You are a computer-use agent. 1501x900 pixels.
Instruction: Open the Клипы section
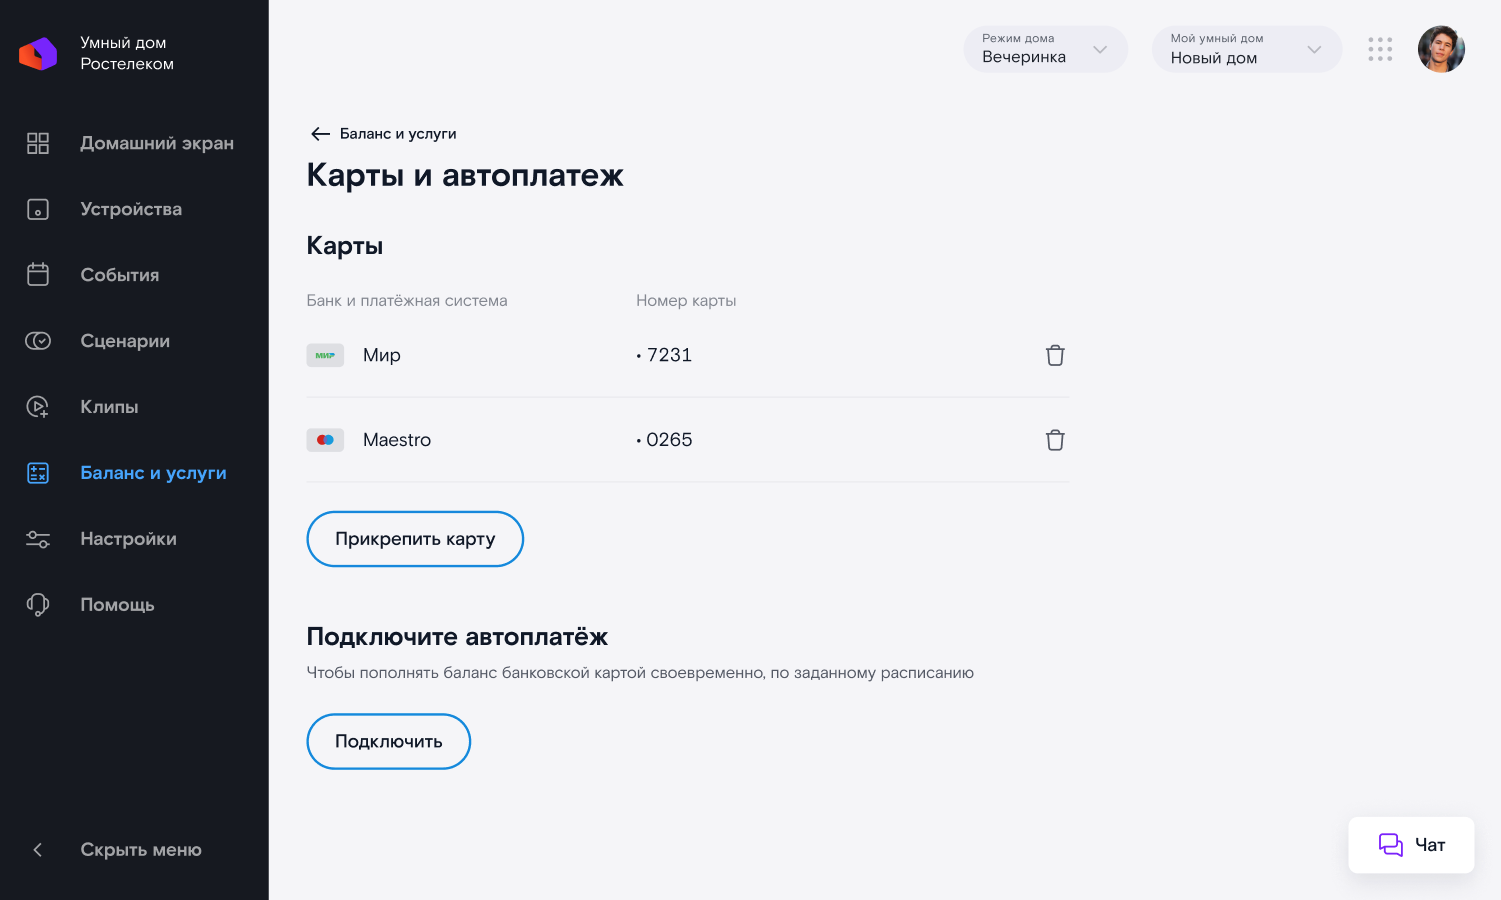click(109, 407)
